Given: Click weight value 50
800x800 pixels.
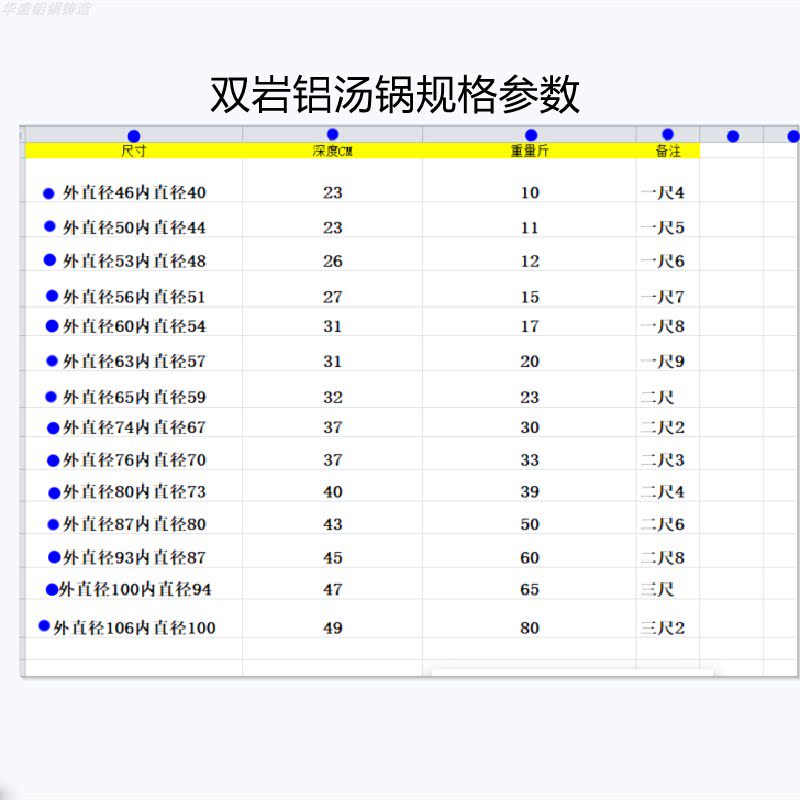Looking at the screenshot, I should (x=530, y=524).
